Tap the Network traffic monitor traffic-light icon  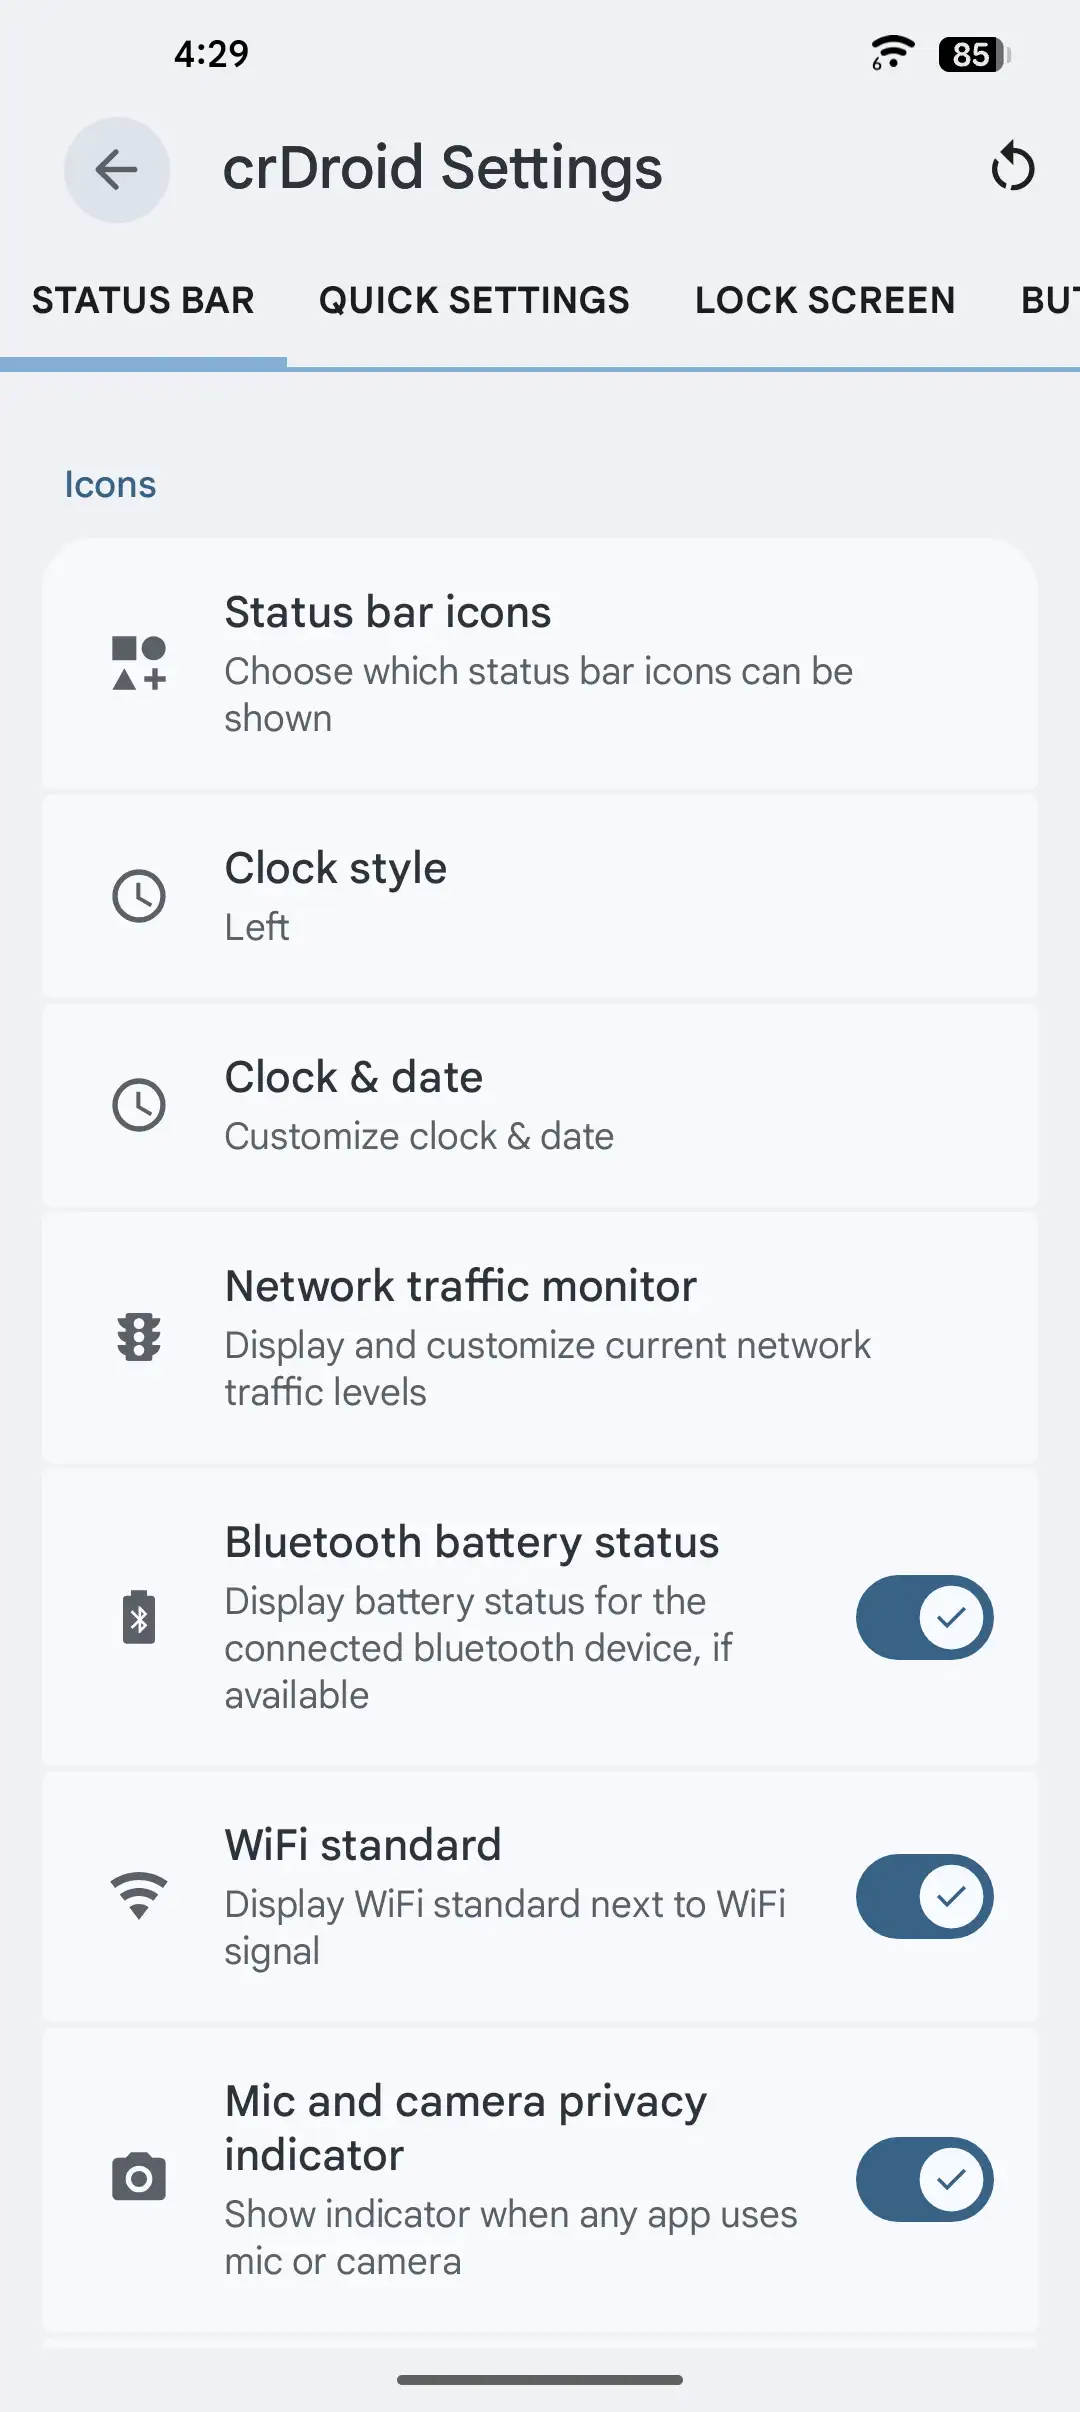point(139,1337)
